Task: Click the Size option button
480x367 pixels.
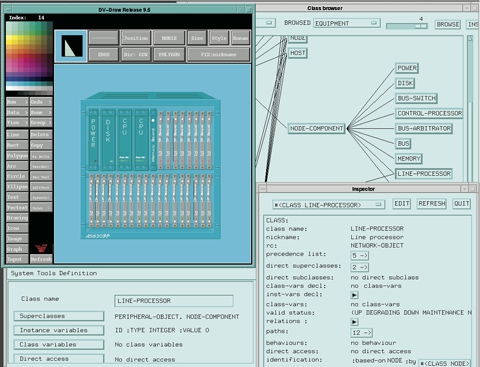Action: pos(197,38)
